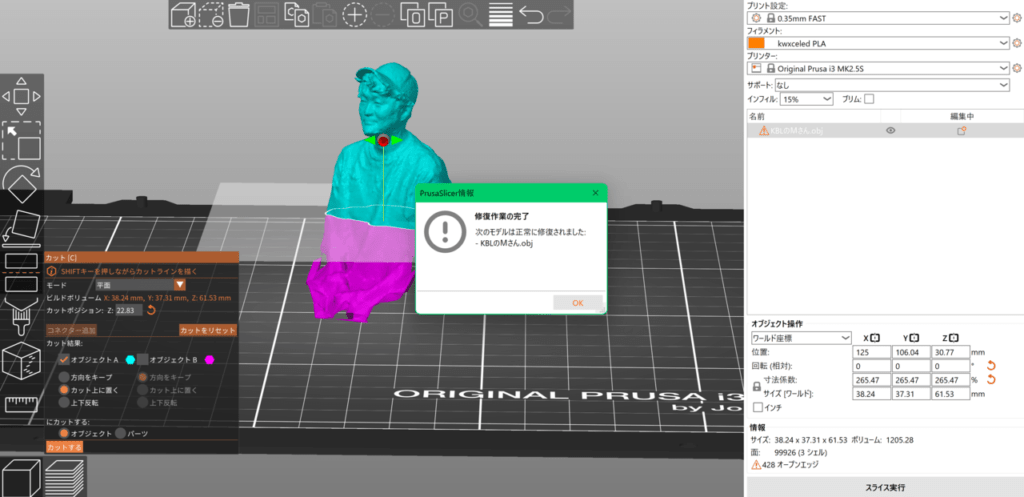This screenshot has width=1024, height=497.
Task: Toggle the Cut tool in the left toolbar
Action: click(x=21, y=272)
